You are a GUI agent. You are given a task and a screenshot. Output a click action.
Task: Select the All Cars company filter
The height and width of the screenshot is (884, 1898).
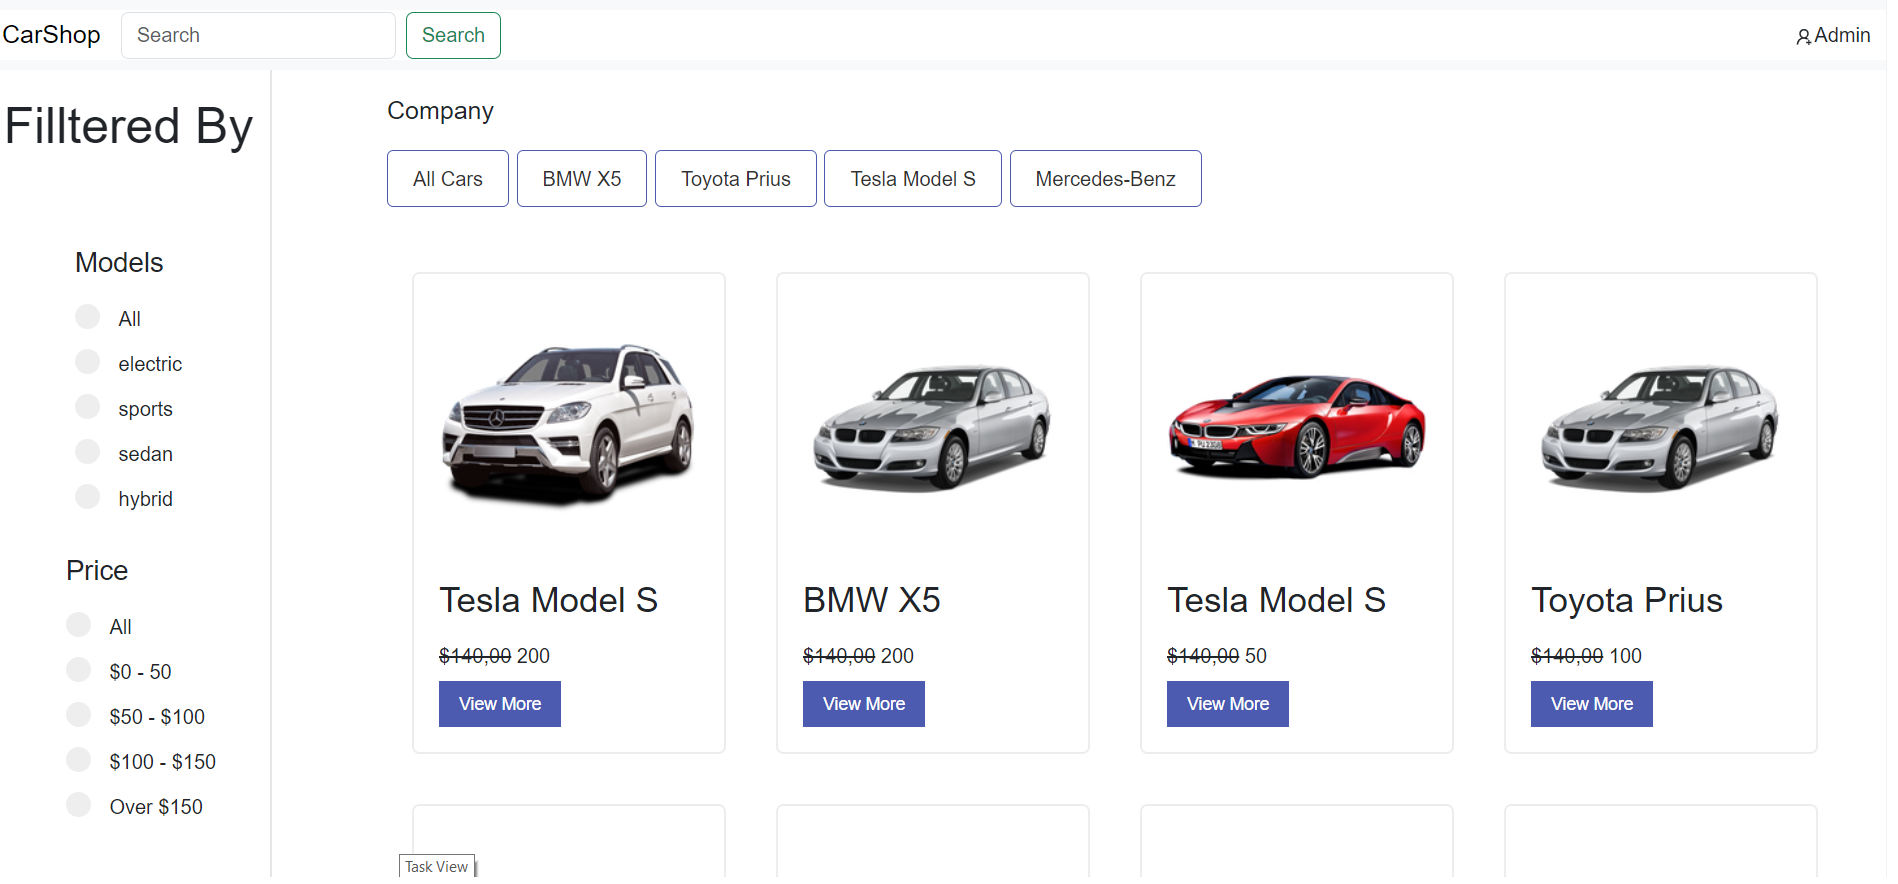click(448, 179)
